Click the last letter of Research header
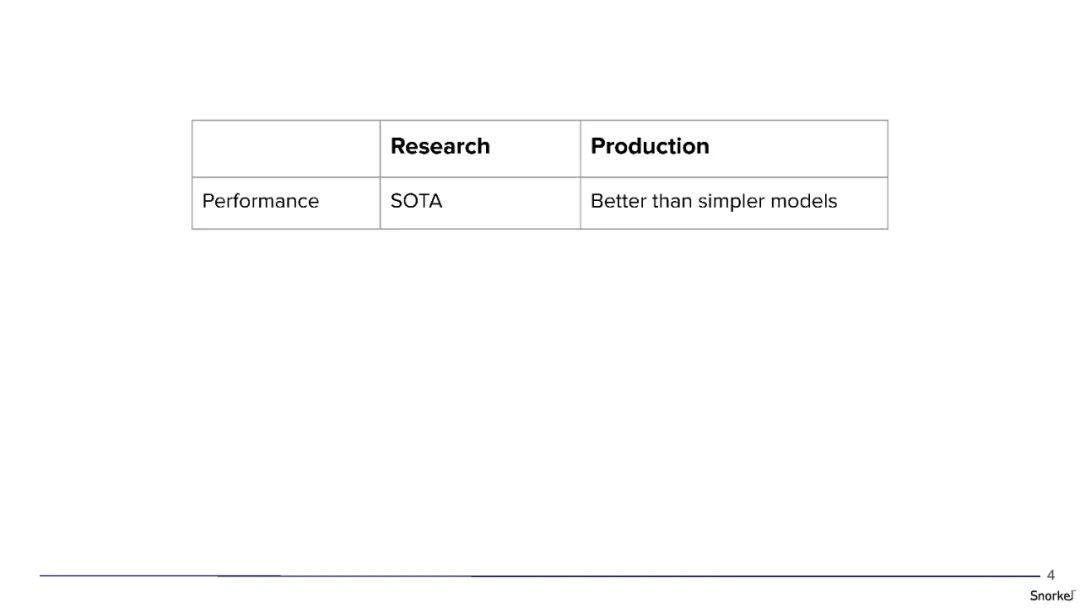 [484, 146]
